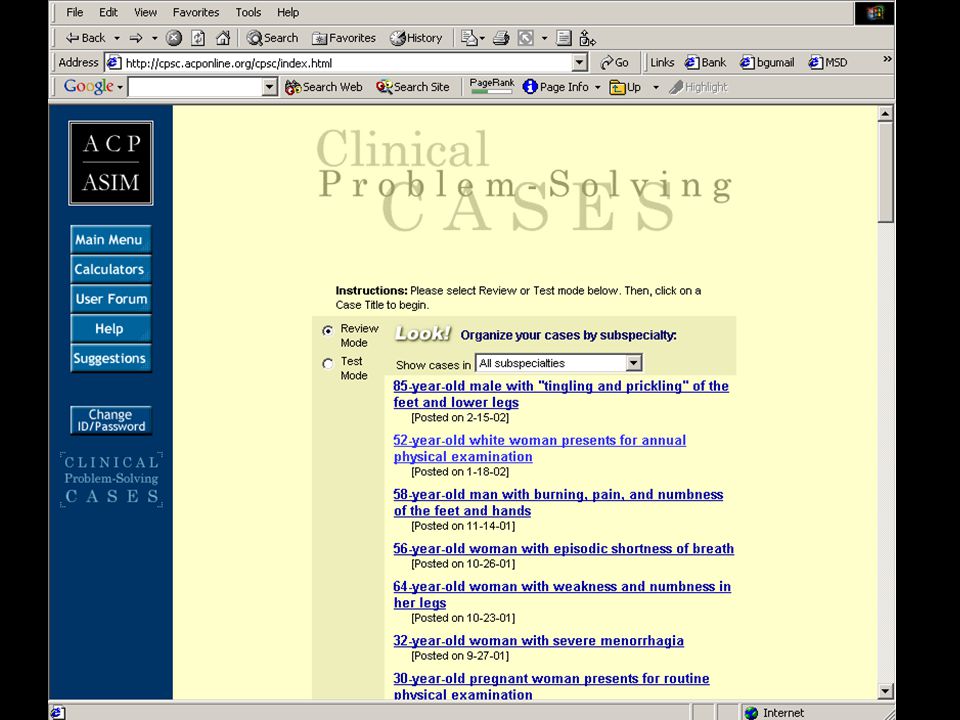
Task: Open 64-year-old woman weakness case
Action: [x=562, y=594]
